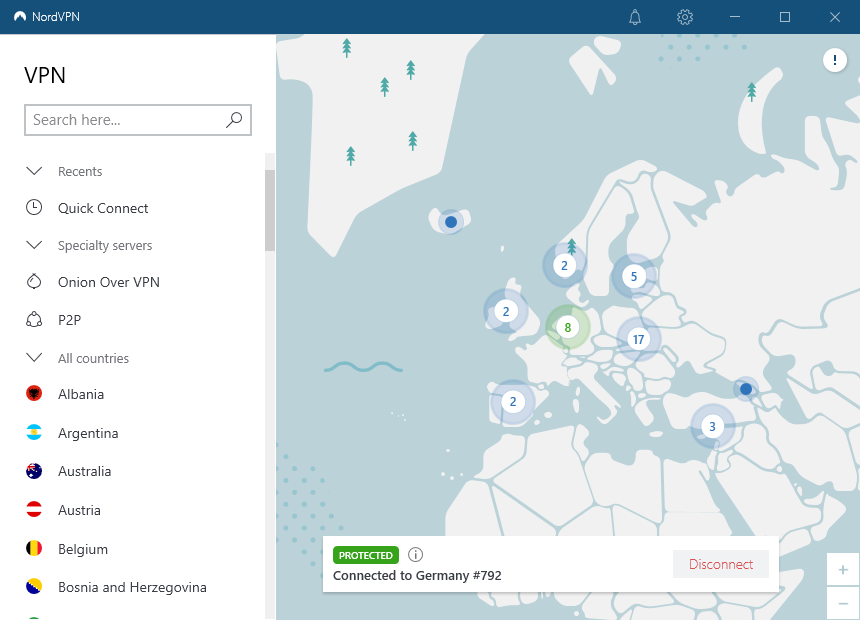Image resolution: width=860 pixels, height=620 pixels.
Task: Click the Australia flag icon
Action: (x=34, y=471)
